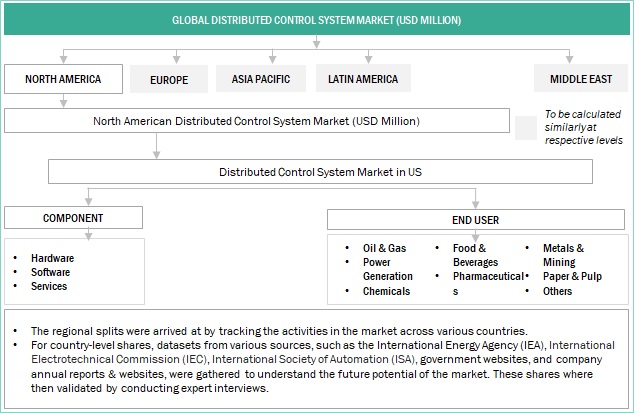Click the Global Distributed Control System Market header
This screenshot has width=635, height=413.
(x=316, y=19)
